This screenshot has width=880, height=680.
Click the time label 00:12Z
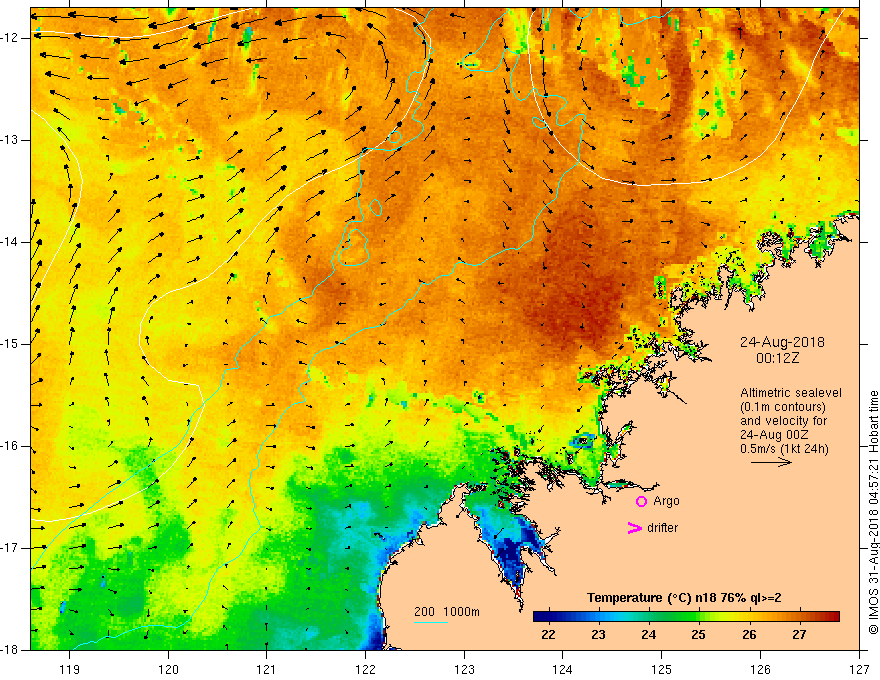(x=777, y=358)
